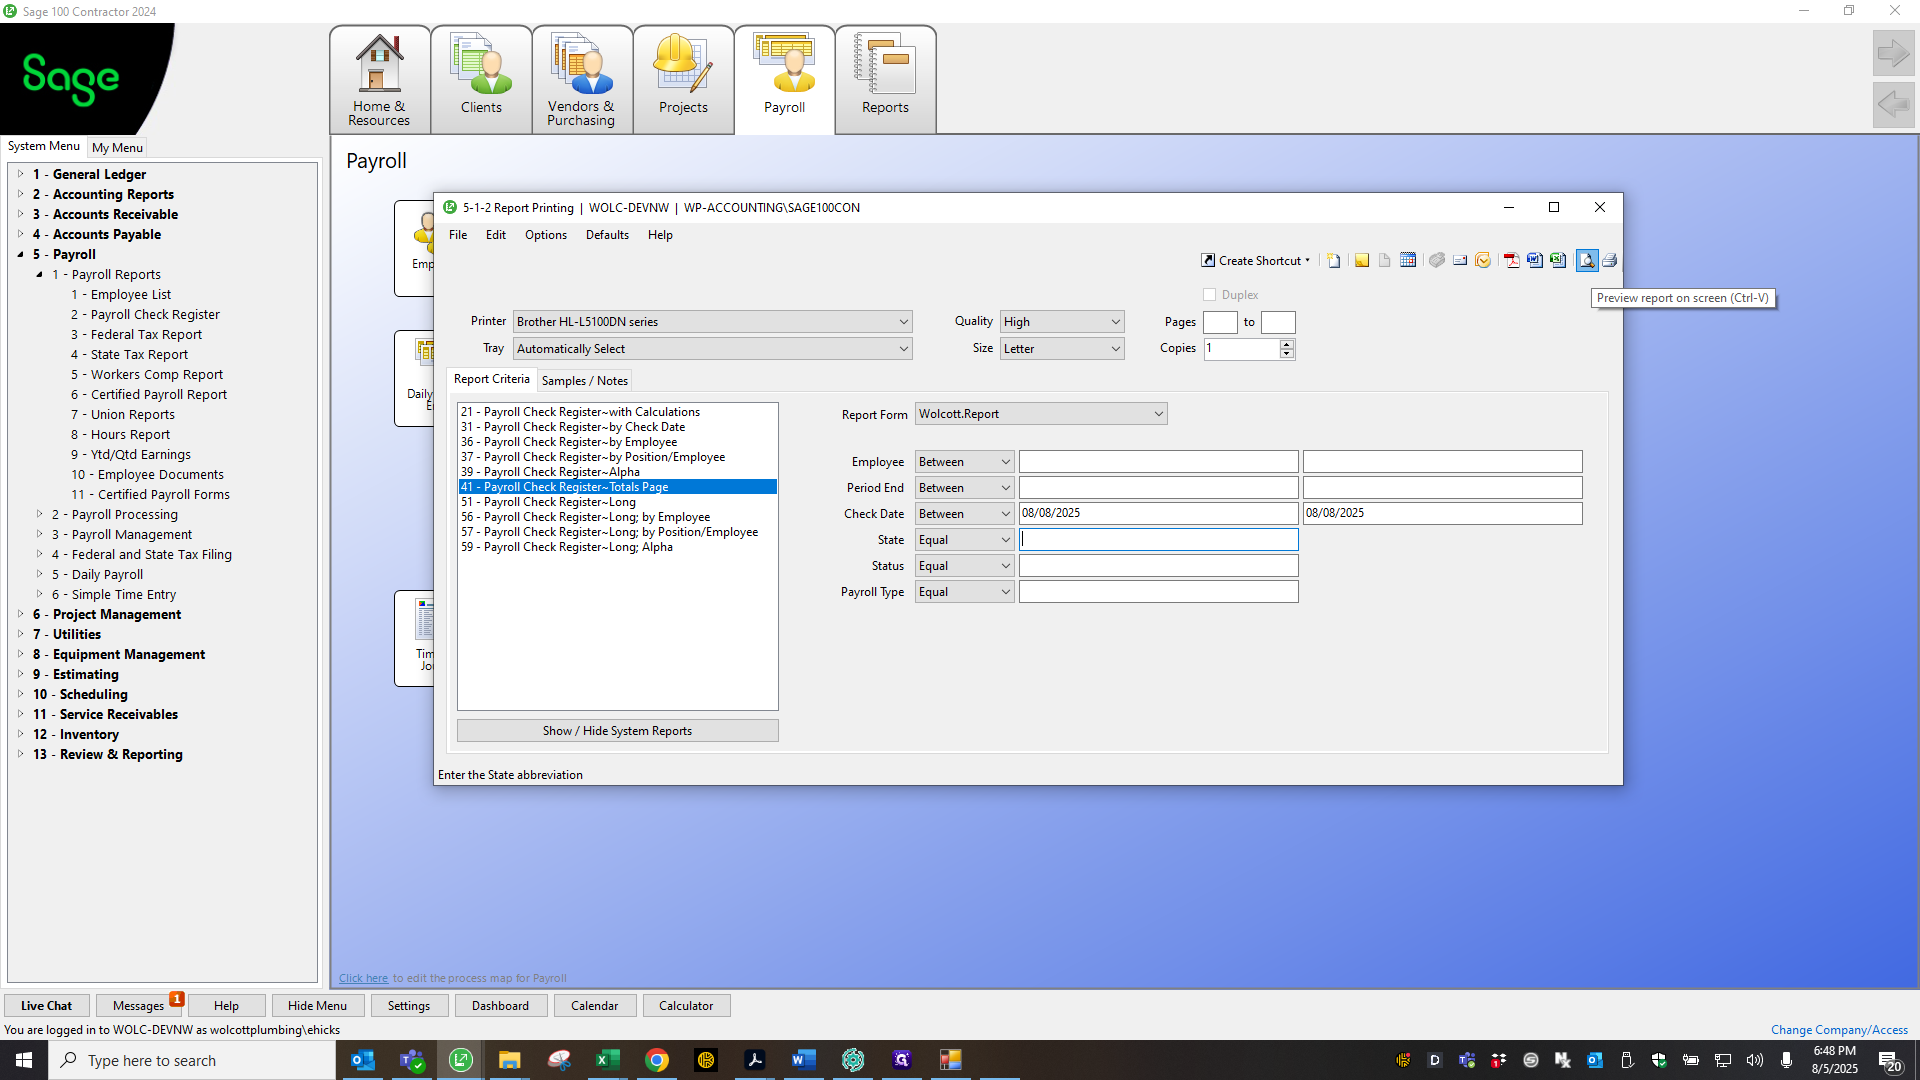Open Microsoft Teams from the taskbar
Screen dimensions: 1920x1080
click(412, 1060)
